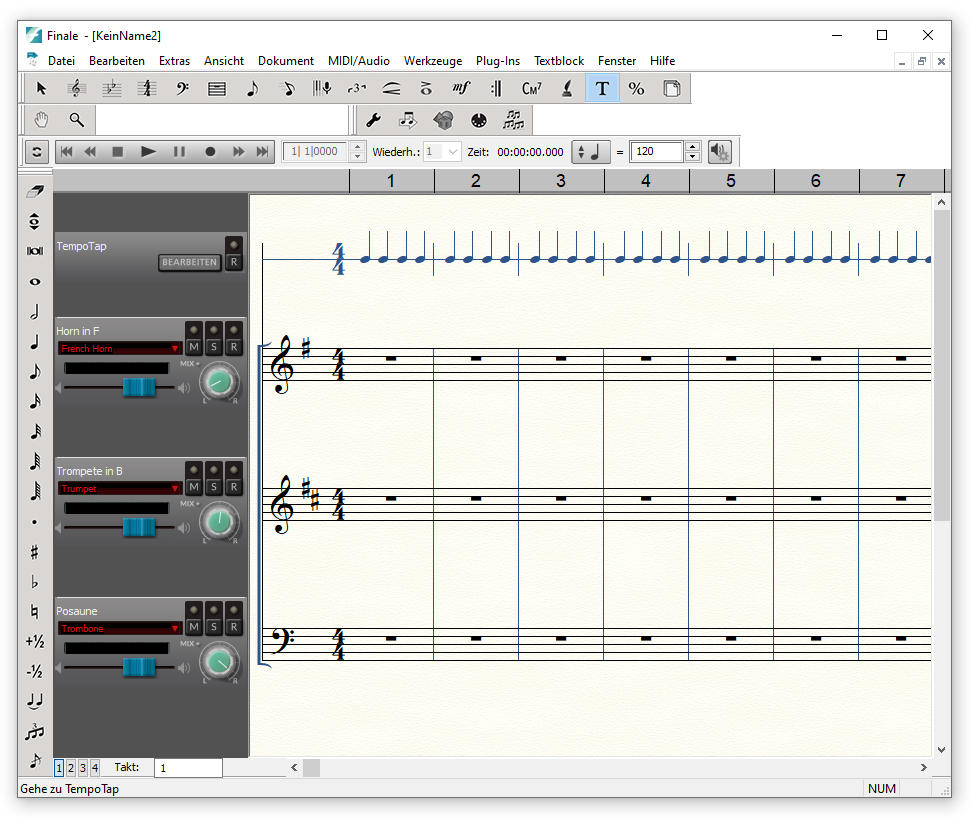Solo the Trompete in B track

214,487
